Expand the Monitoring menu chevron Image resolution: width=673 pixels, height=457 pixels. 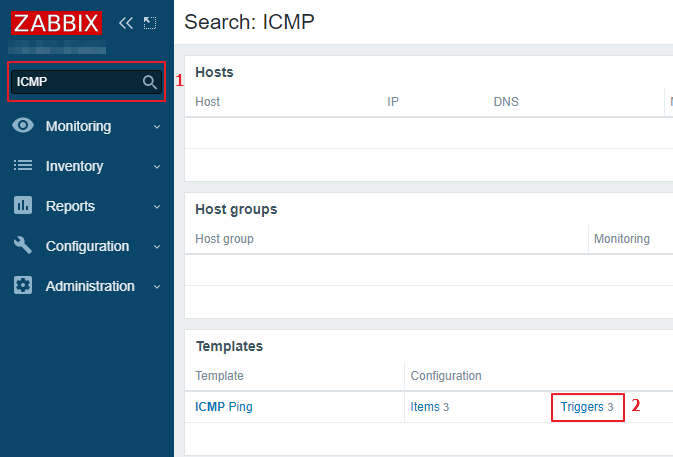157,127
